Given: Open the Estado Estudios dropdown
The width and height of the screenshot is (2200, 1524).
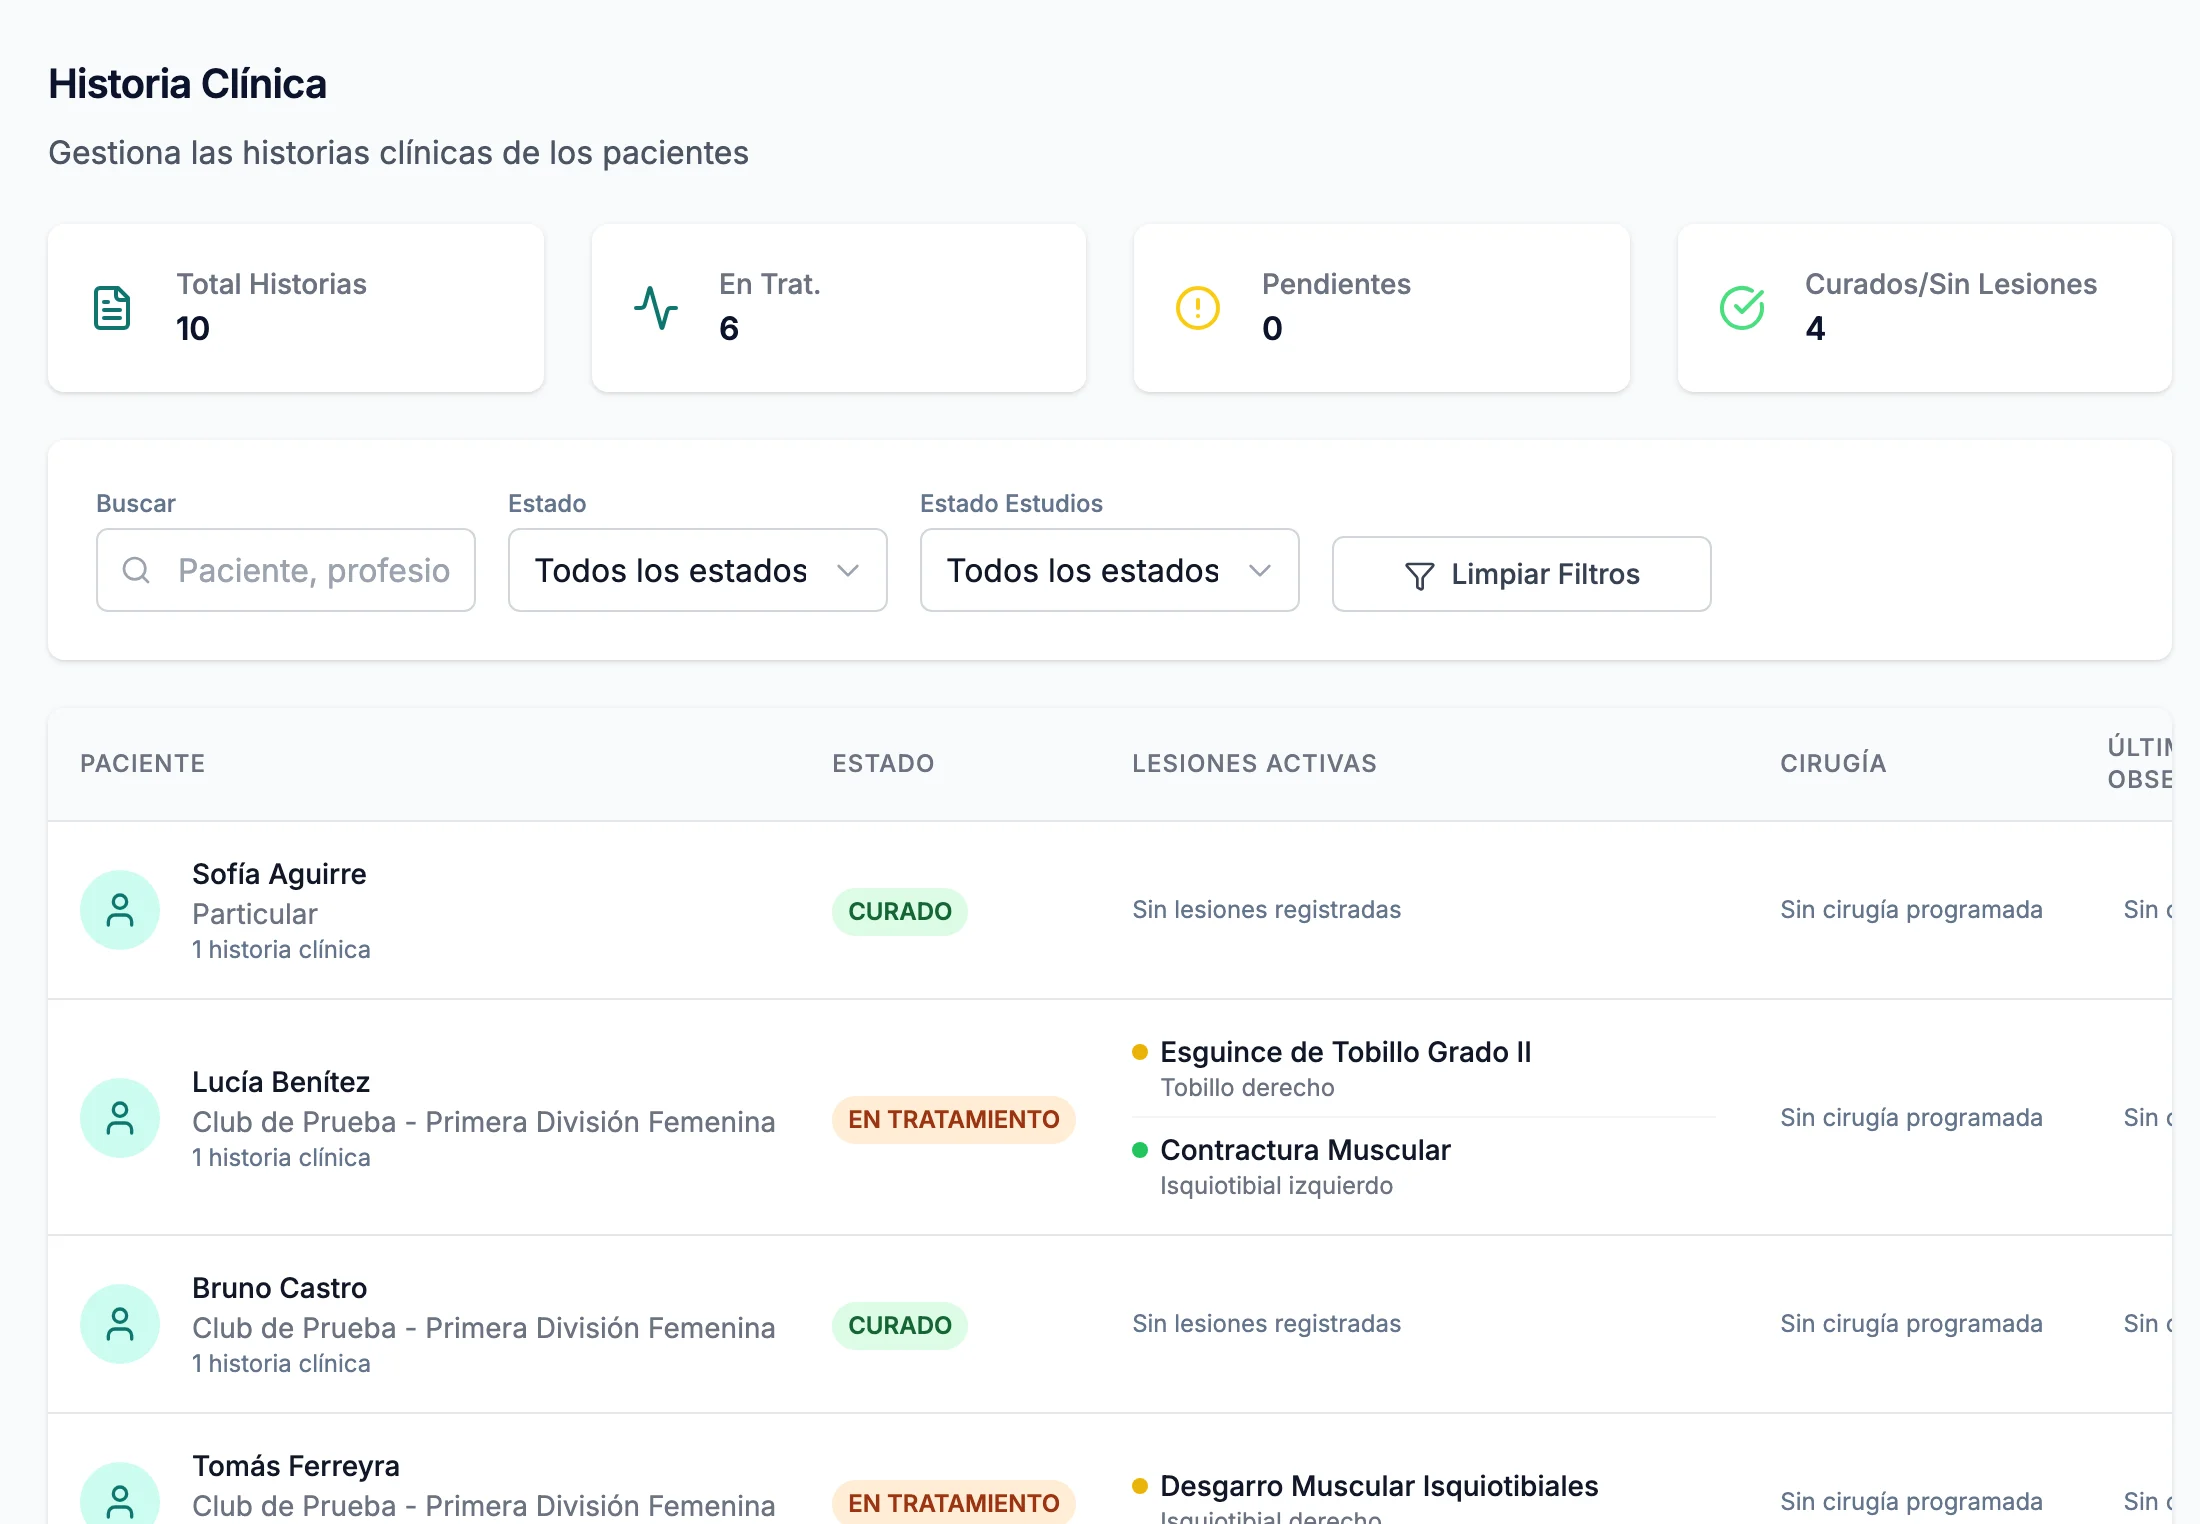Looking at the screenshot, I should [1110, 570].
